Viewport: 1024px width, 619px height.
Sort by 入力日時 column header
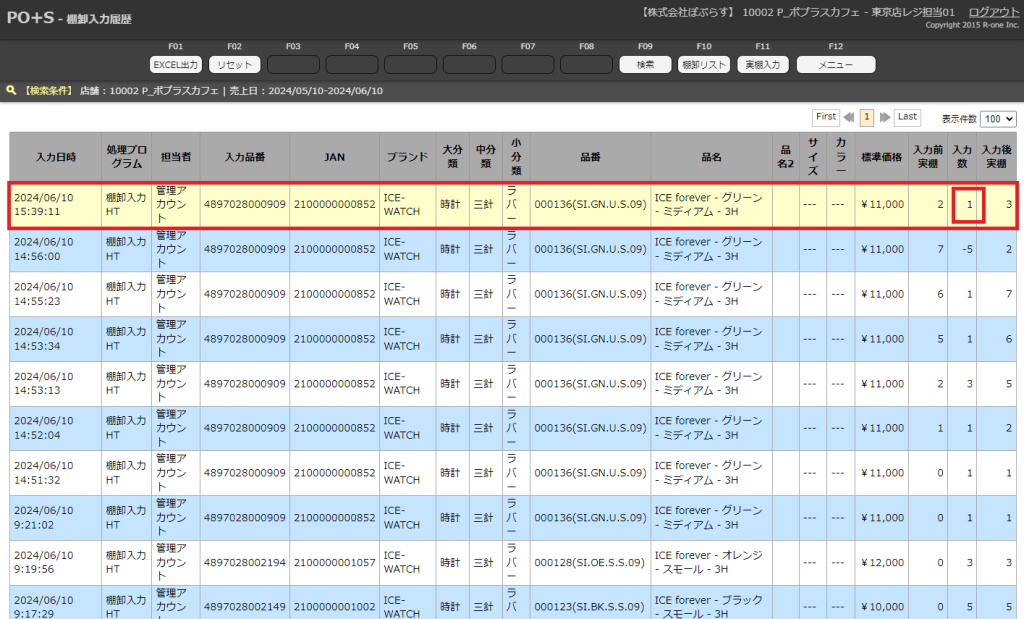(55, 157)
